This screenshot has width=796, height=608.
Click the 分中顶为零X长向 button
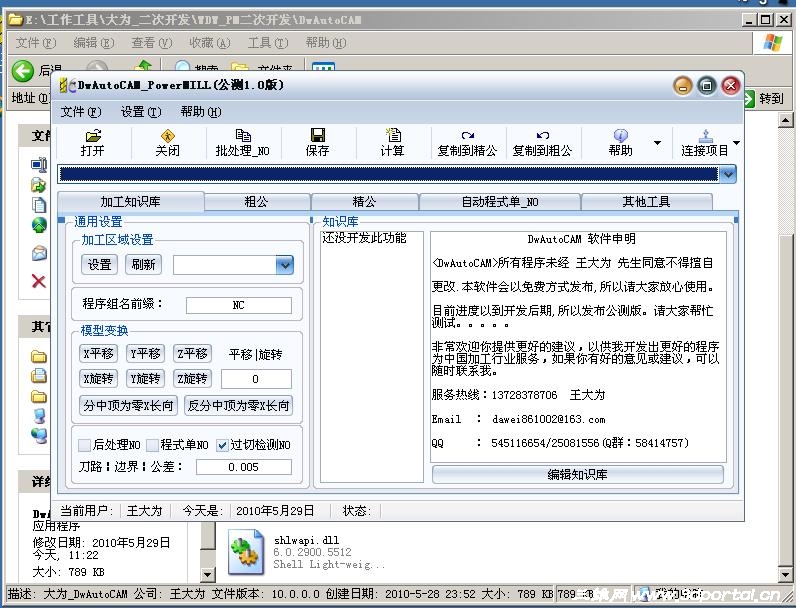point(128,406)
